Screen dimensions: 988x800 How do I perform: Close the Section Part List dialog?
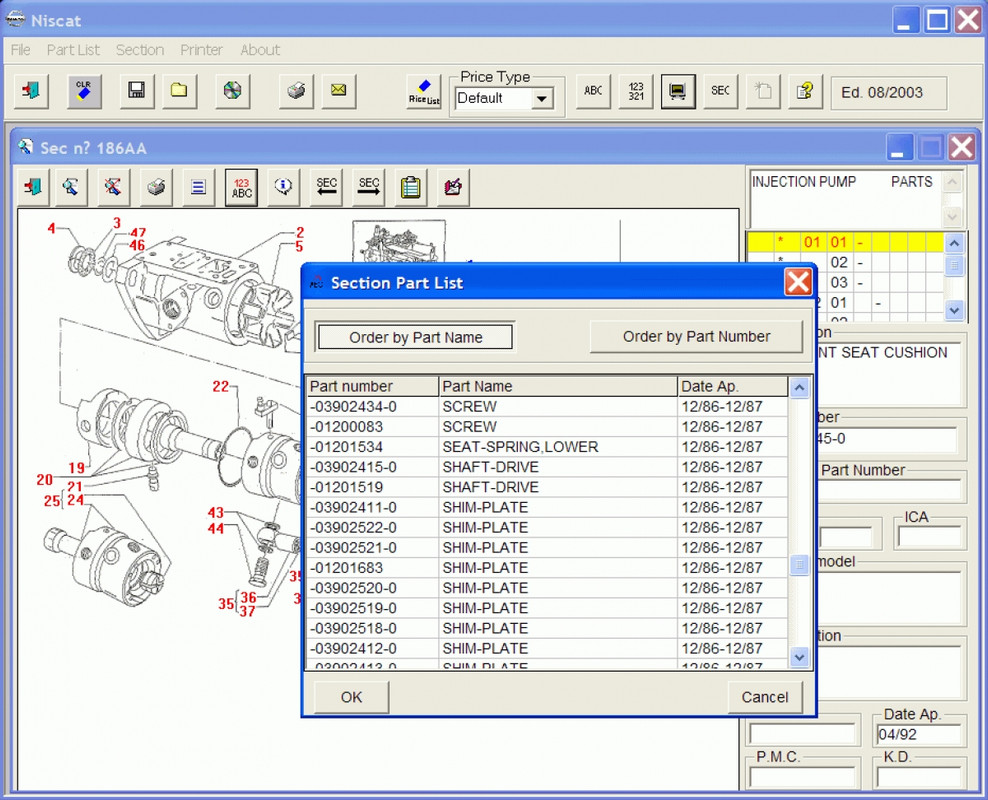pyautogui.click(x=798, y=282)
